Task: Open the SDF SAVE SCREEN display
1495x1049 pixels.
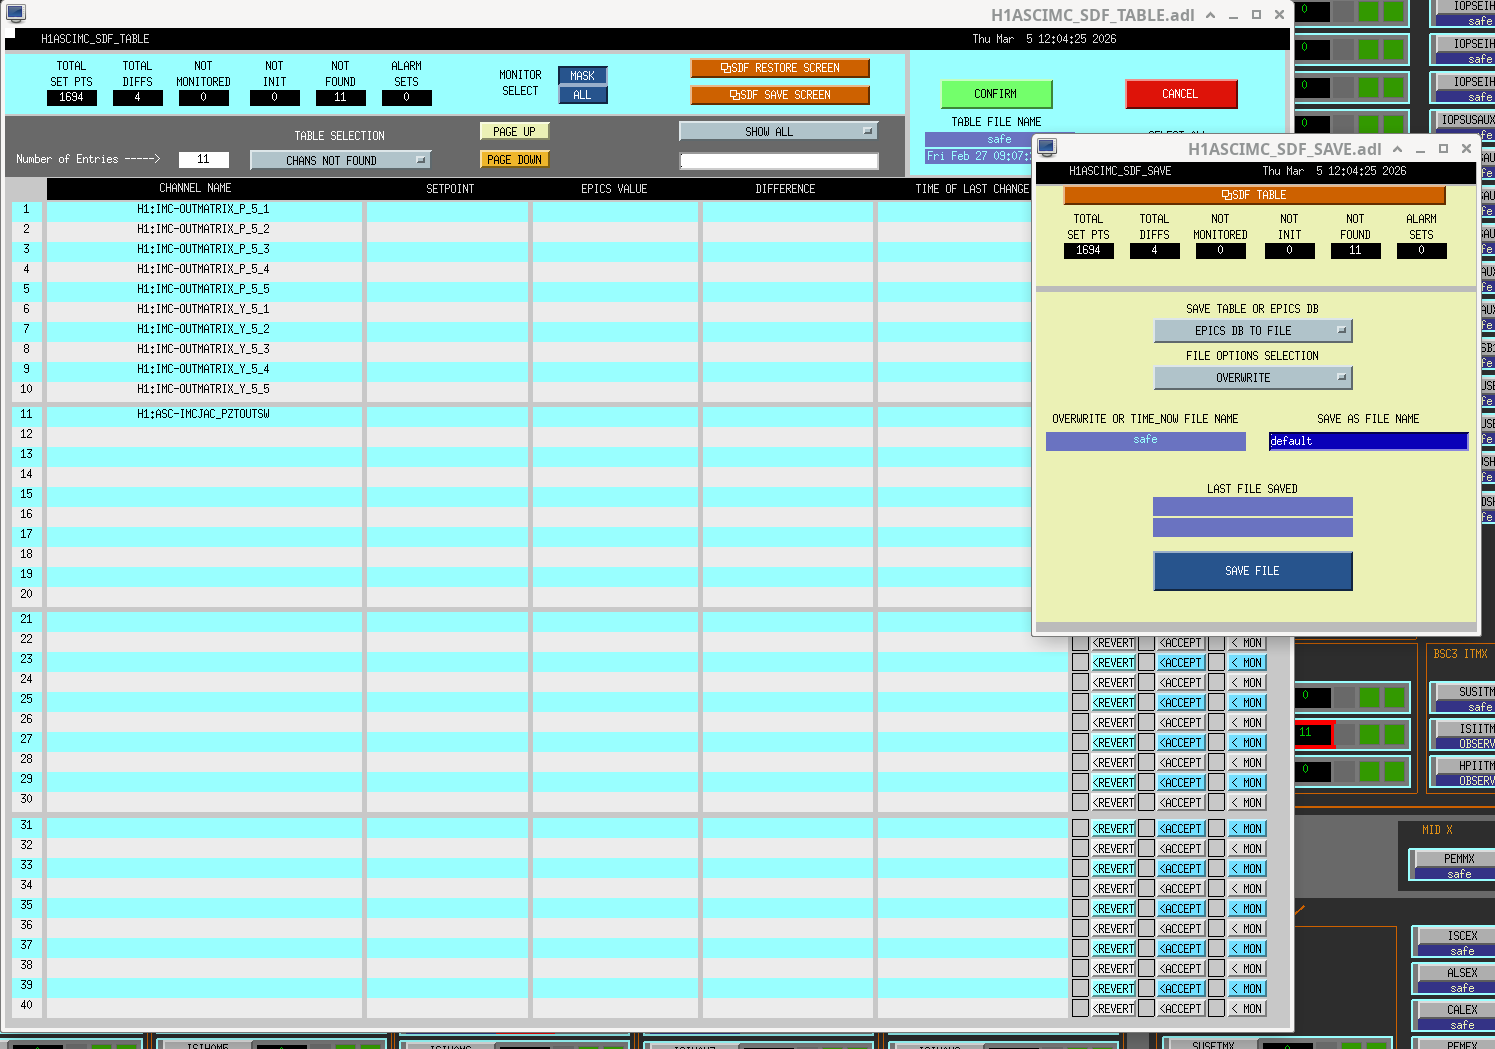Action: point(780,95)
